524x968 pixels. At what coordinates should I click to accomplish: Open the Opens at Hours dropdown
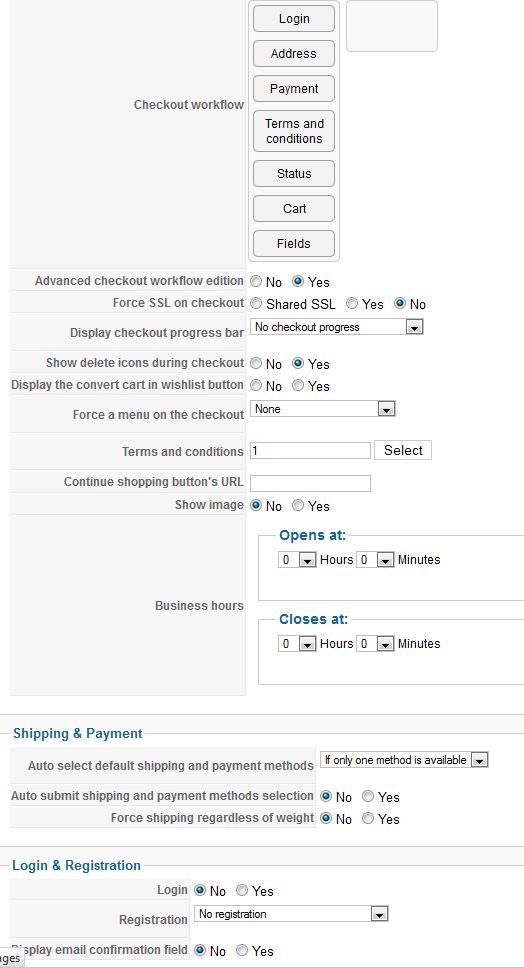(x=297, y=560)
